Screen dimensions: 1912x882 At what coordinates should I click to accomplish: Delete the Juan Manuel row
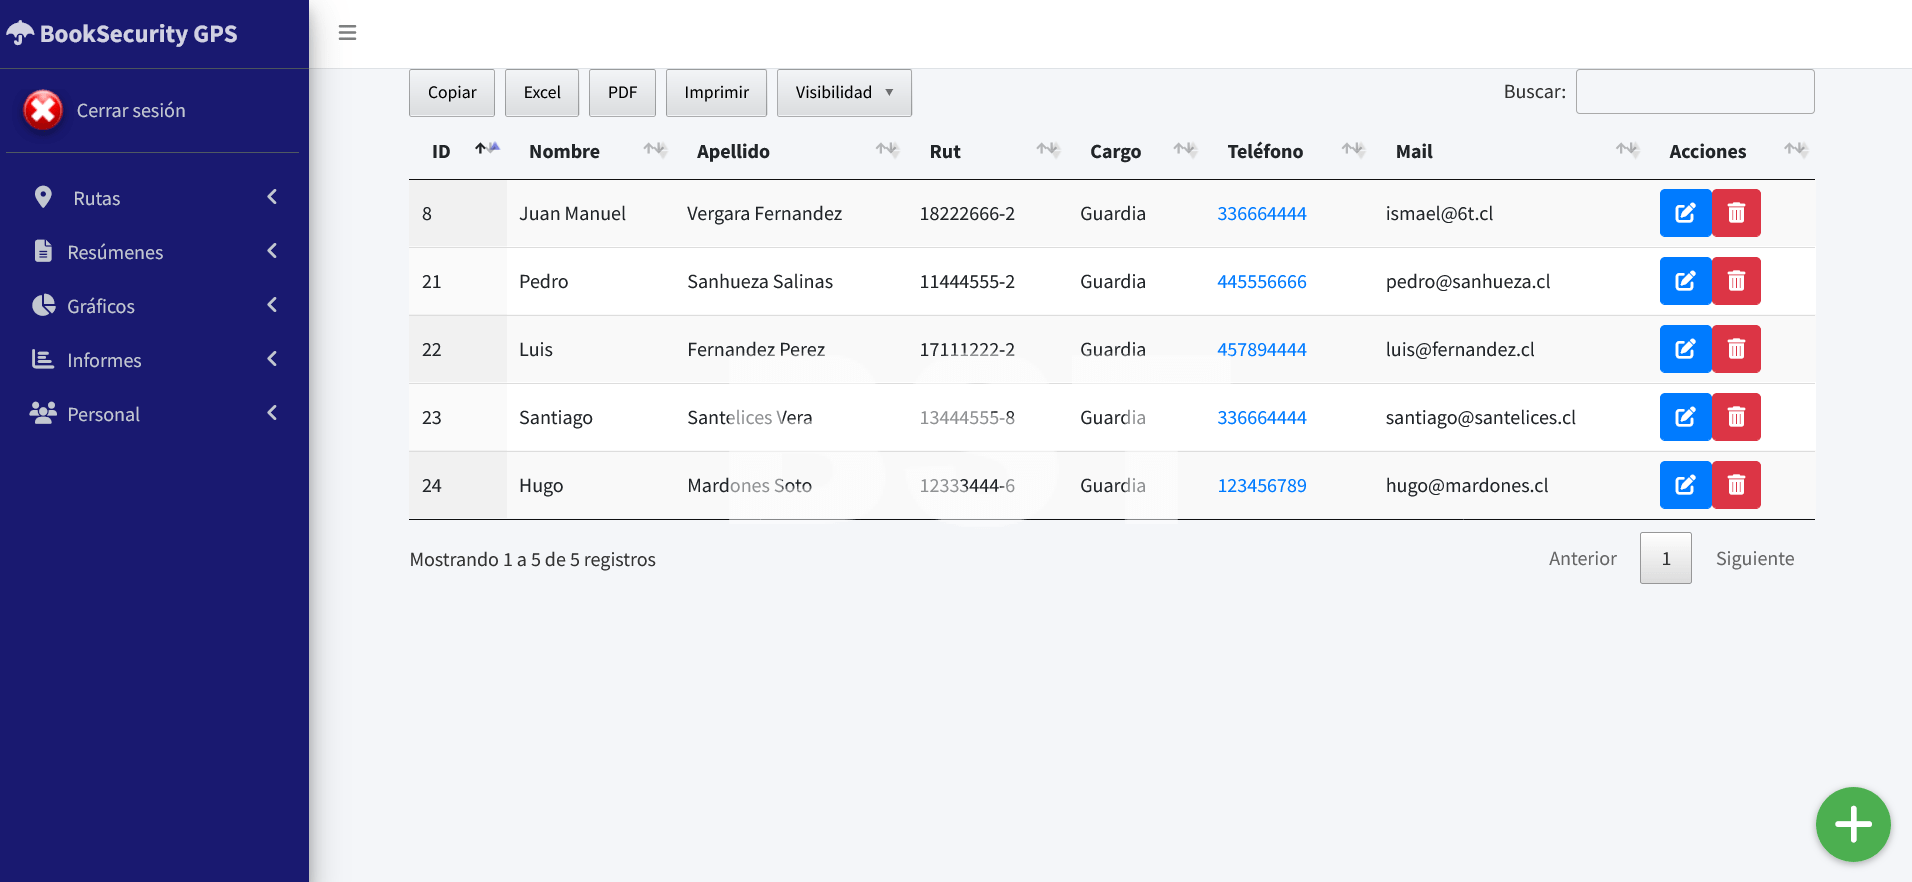pyautogui.click(x=1736, y=213)
